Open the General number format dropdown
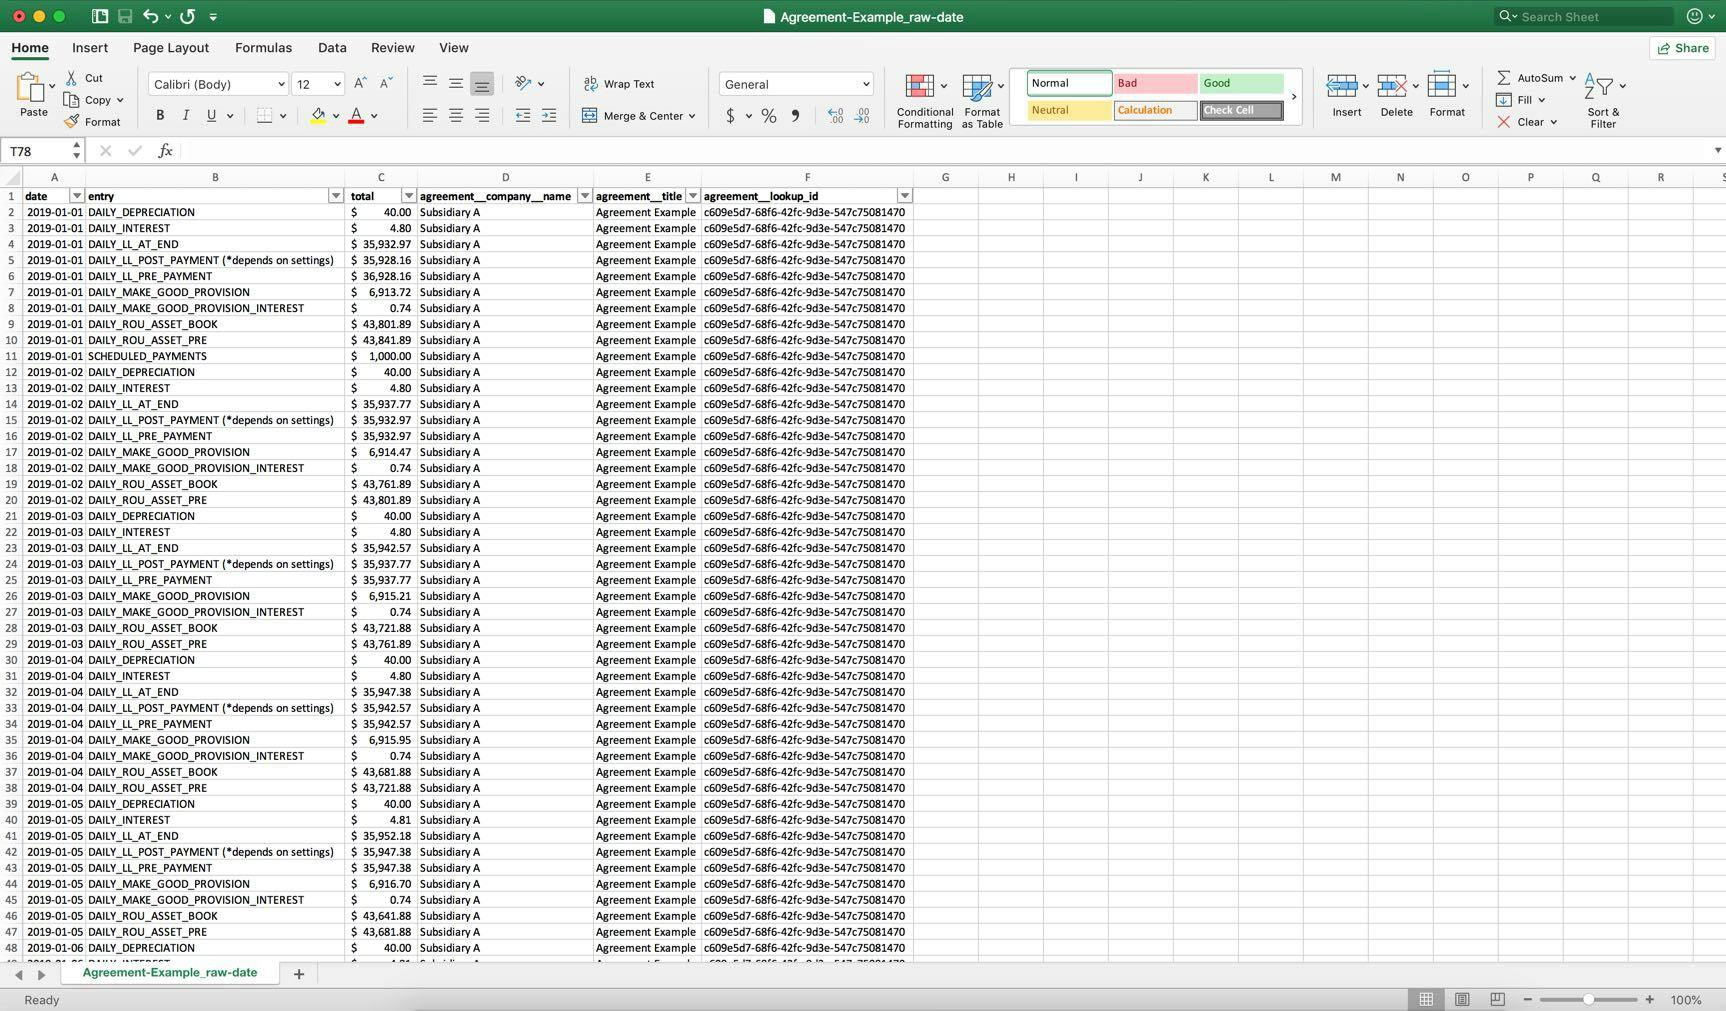 coord(794,83)
